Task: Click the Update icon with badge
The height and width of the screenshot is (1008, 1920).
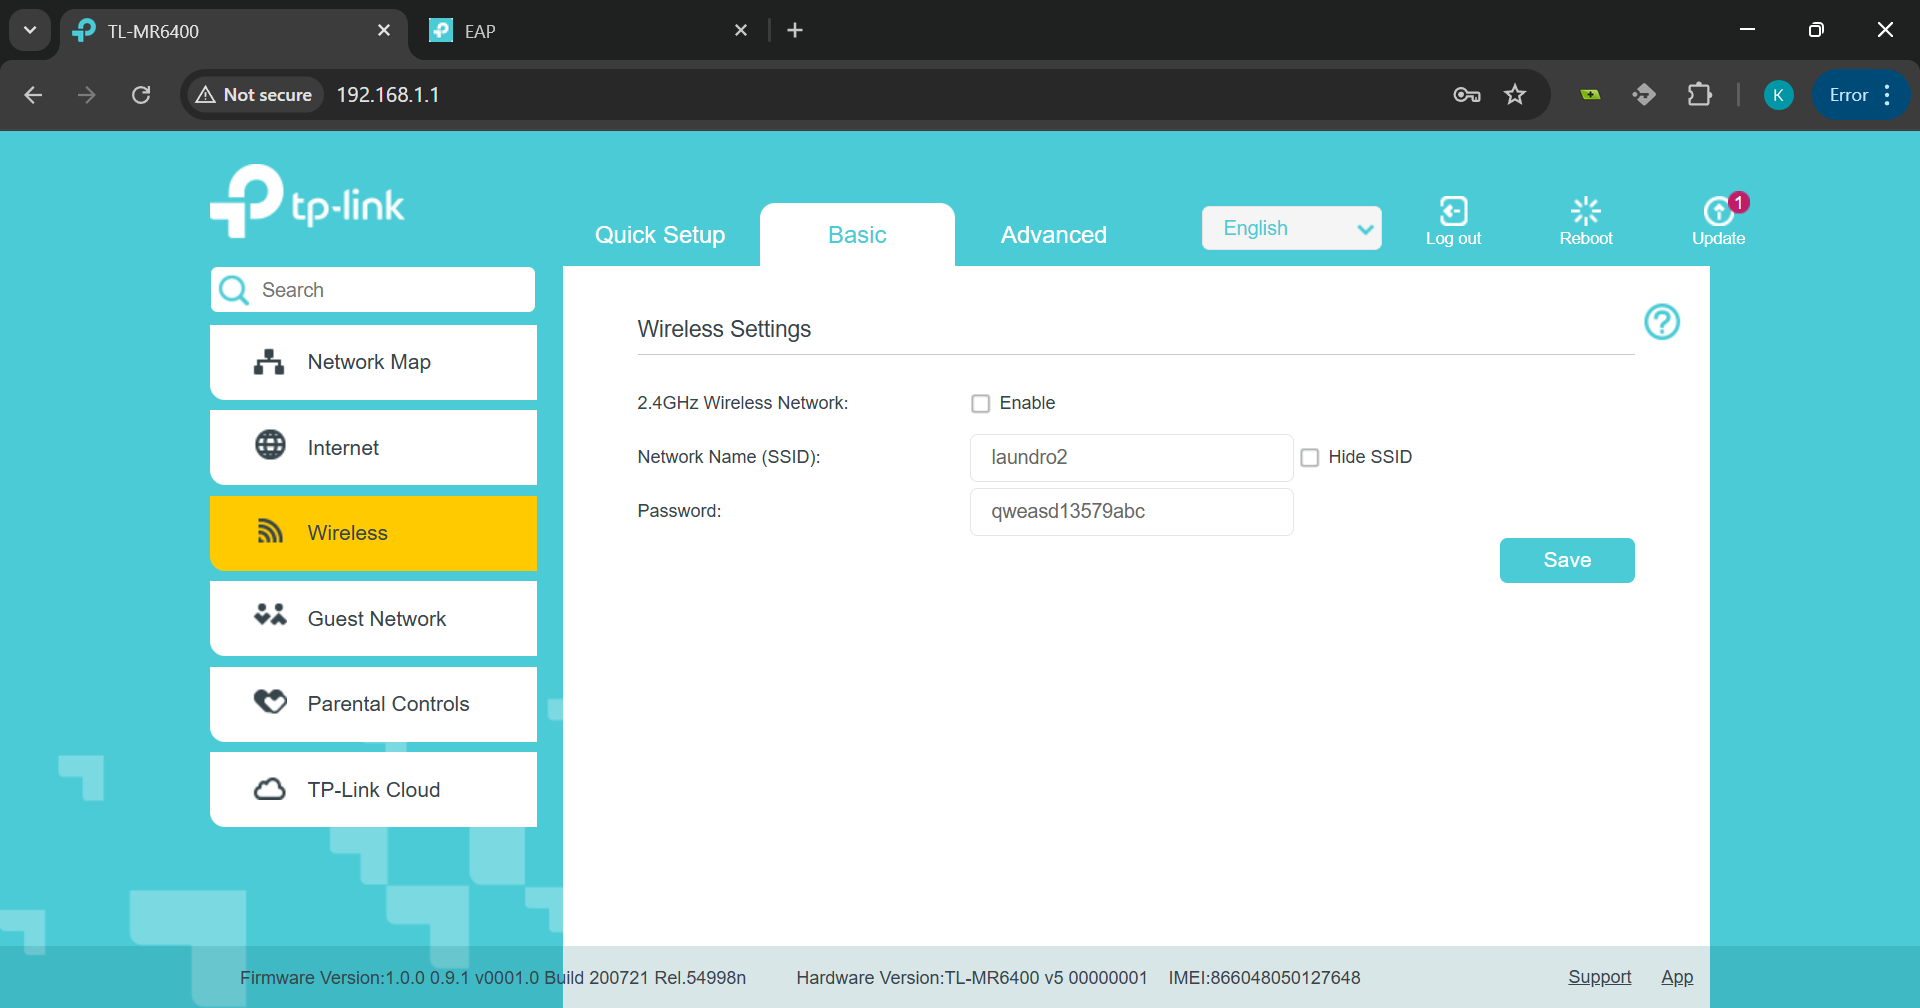Action: click(1718, 221)
